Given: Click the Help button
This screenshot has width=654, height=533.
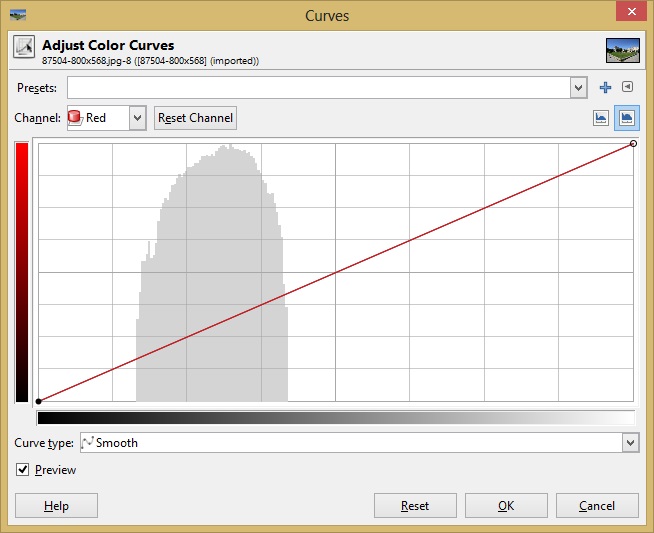Looking at the screenshot, I should point(56,506).
